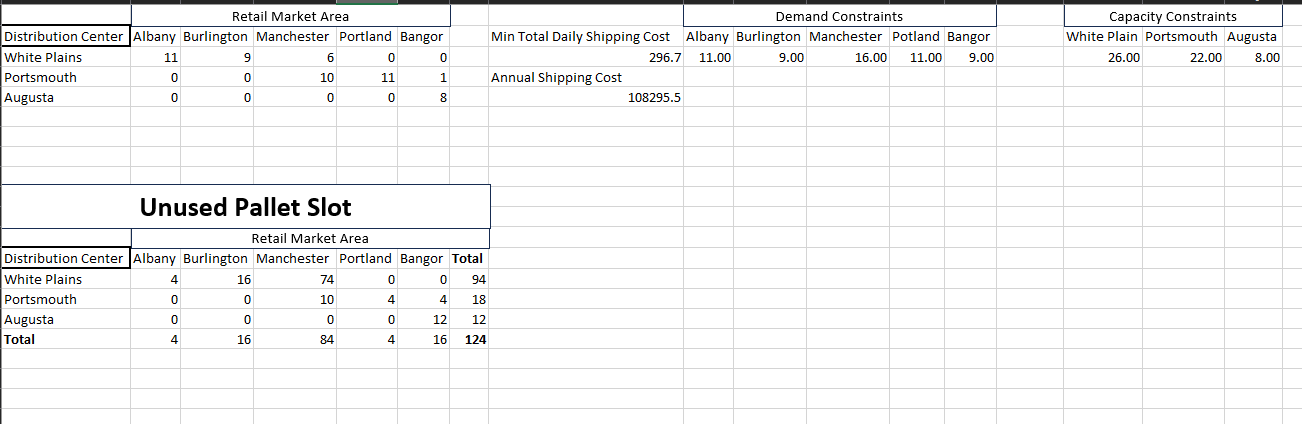
Task: Click the grand total cell 124
Action: tap(469, 340)
